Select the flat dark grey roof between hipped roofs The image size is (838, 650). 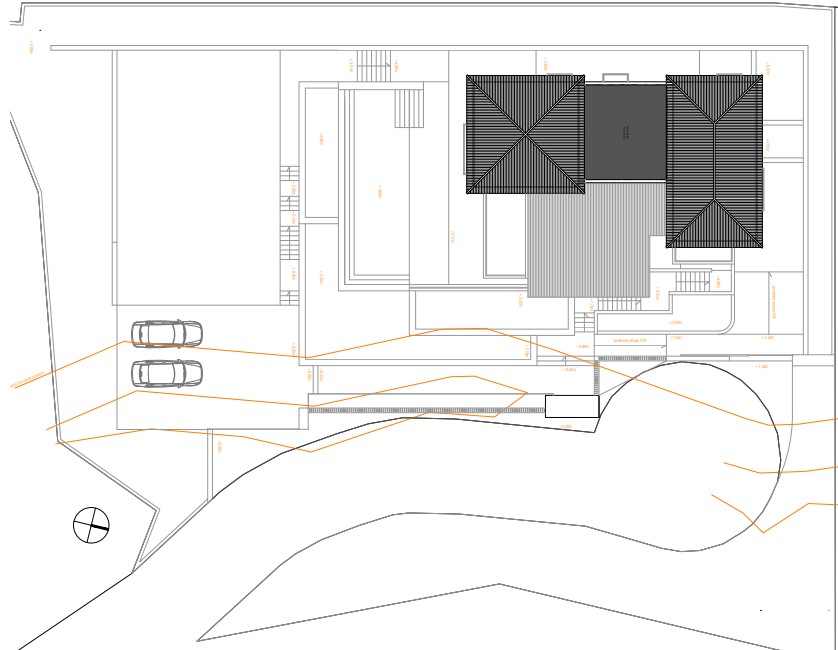pyautogui.click(x=626, y=132)
